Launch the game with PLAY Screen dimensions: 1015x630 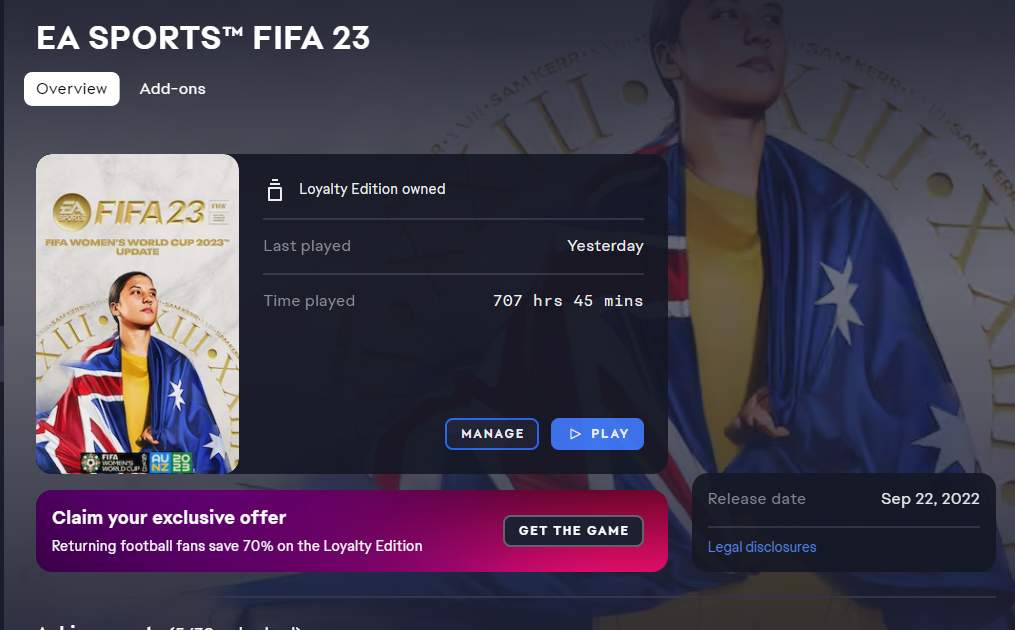597,434
